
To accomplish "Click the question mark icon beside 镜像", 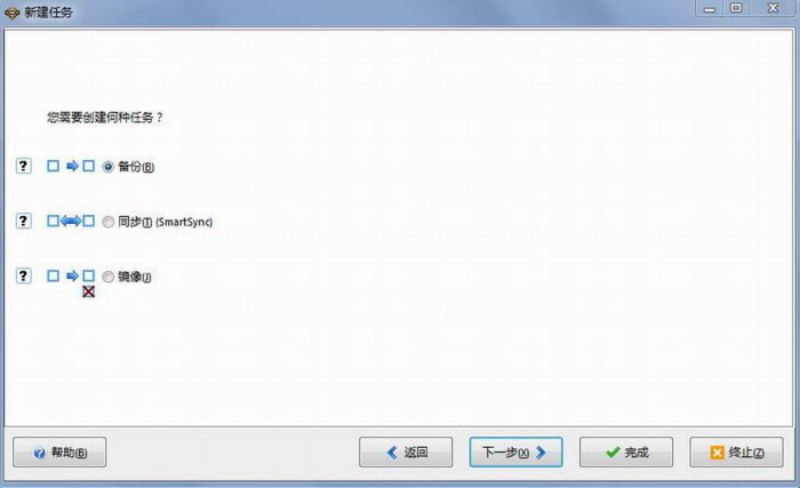I will click(x=23, y=276).
